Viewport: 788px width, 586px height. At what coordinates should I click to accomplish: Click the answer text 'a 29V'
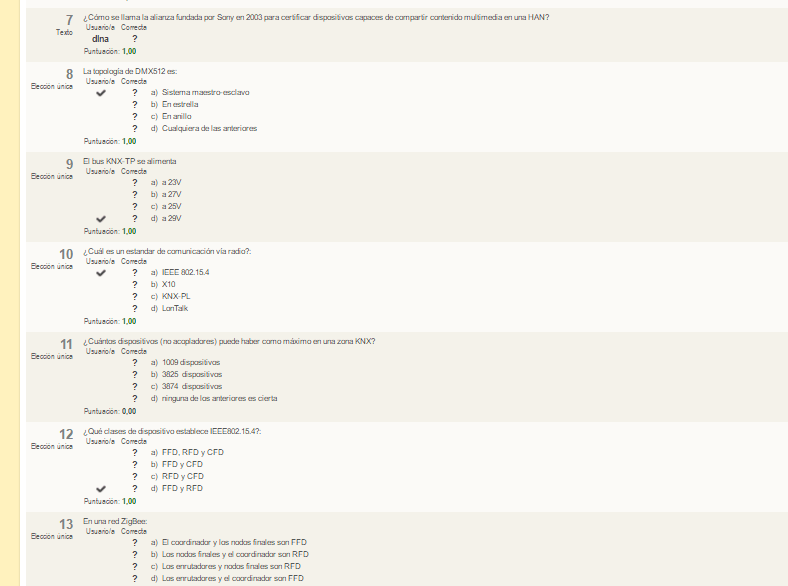(171, 219)
